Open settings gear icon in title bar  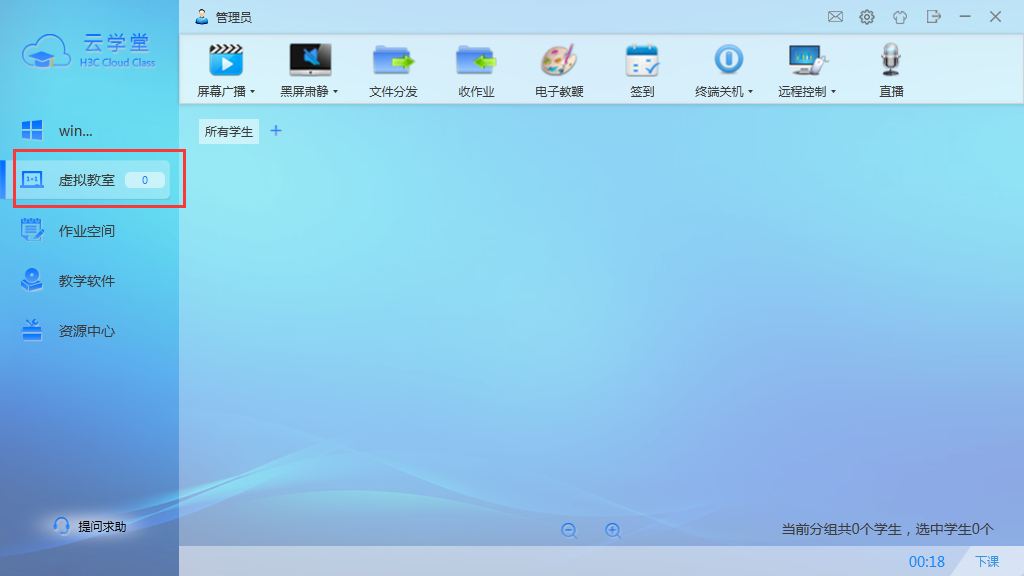867,17
